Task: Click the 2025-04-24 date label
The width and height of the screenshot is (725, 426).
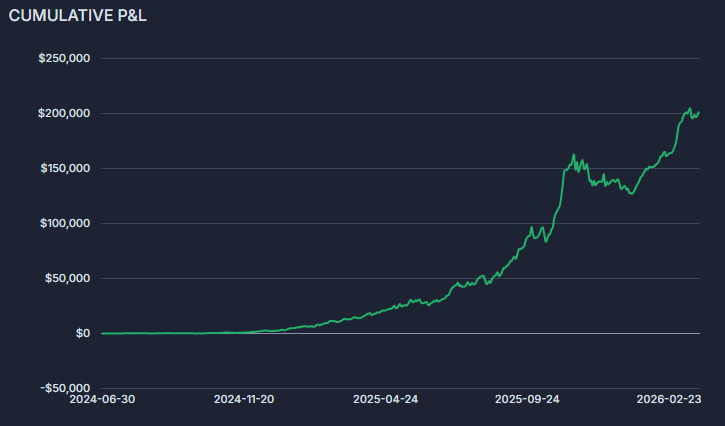Action: pos(386,399)
